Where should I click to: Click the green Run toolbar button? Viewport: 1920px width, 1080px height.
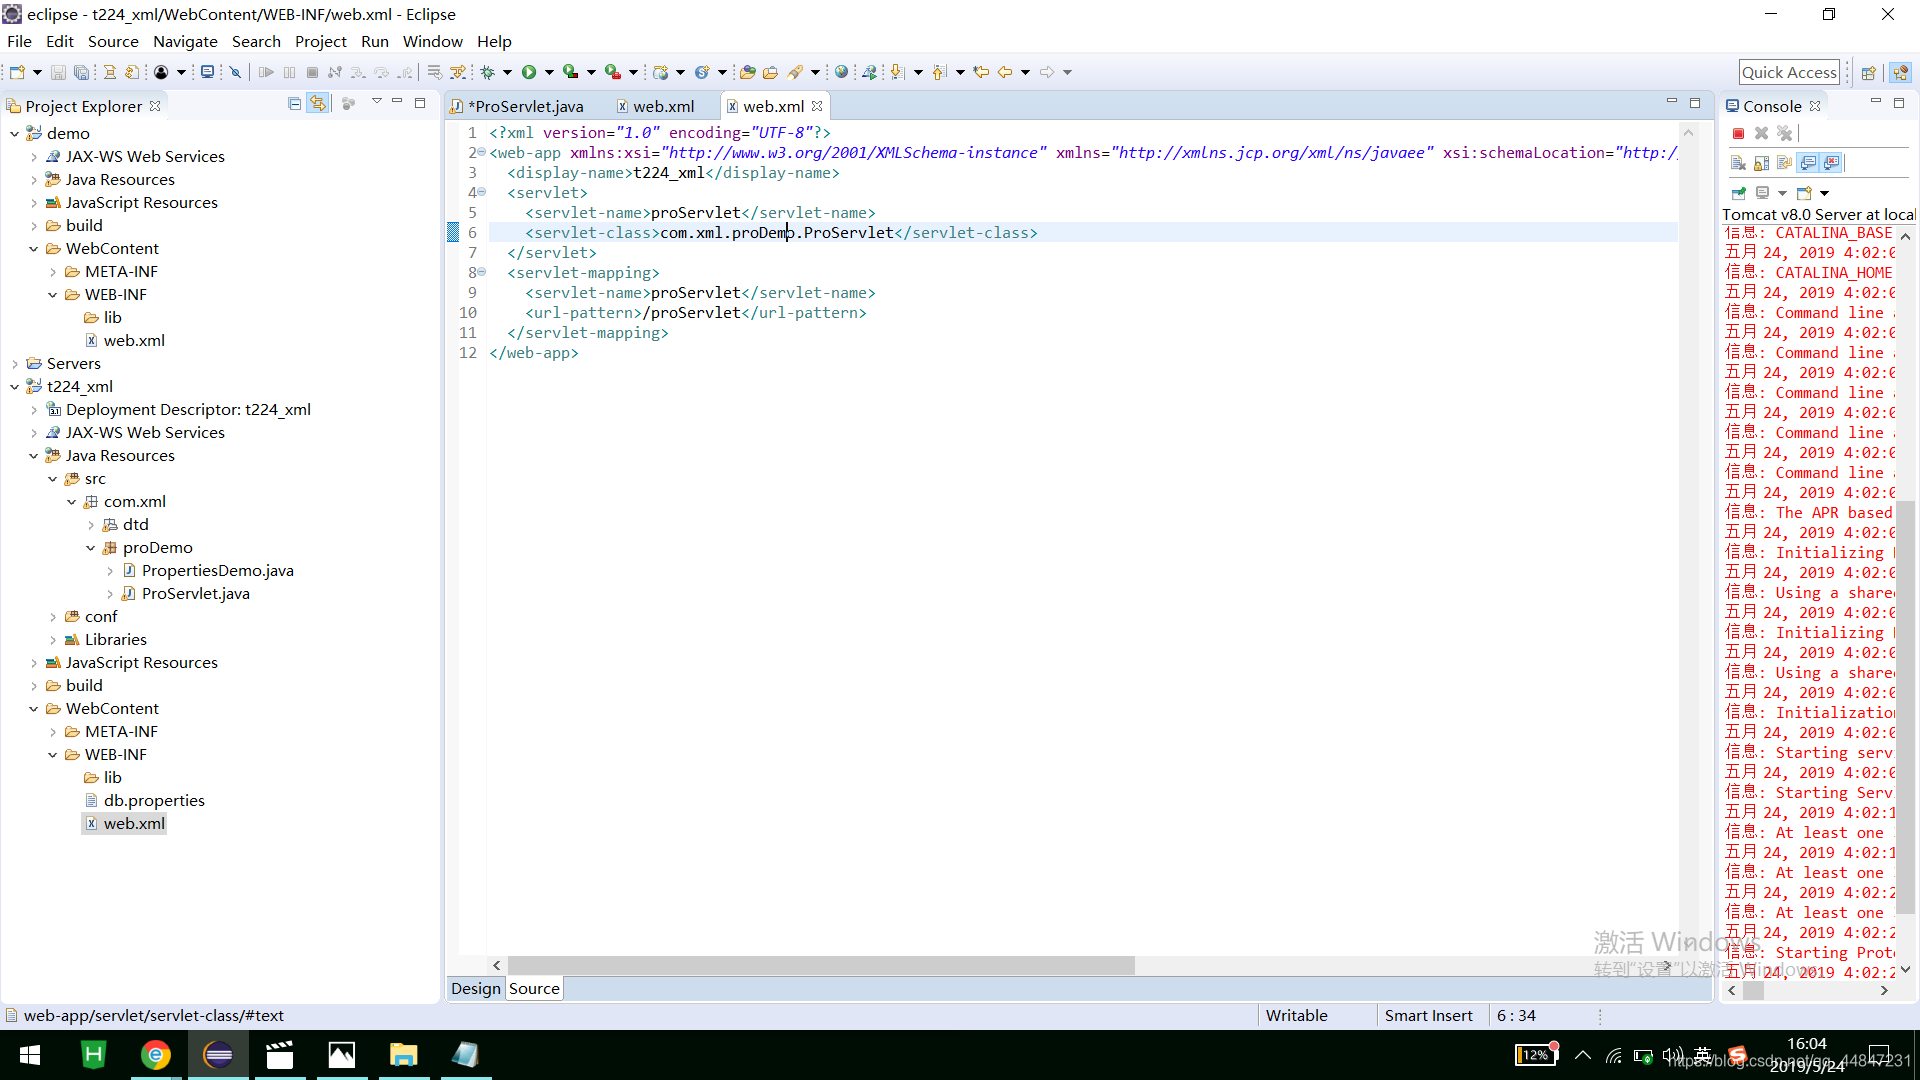[x=529, y=72]
